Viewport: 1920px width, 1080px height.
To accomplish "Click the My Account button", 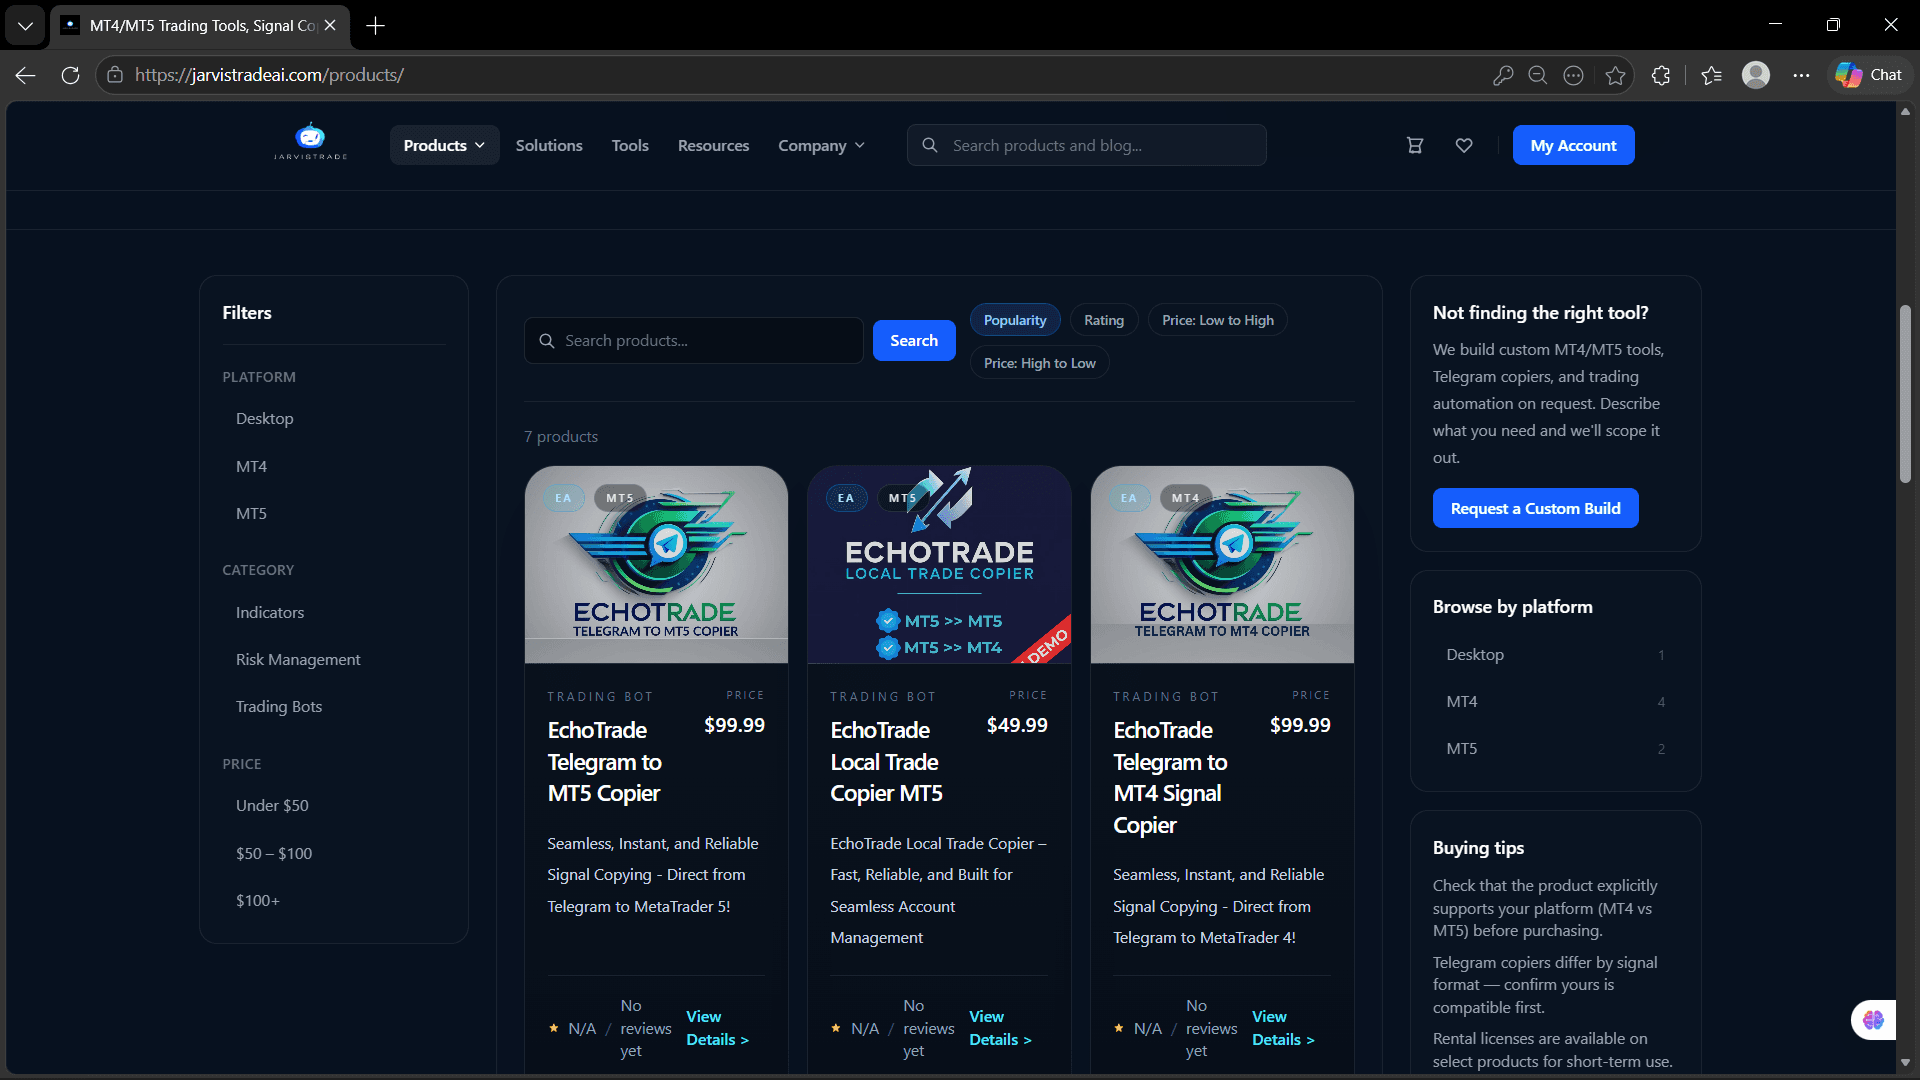I will click(x=1573, y=146).
